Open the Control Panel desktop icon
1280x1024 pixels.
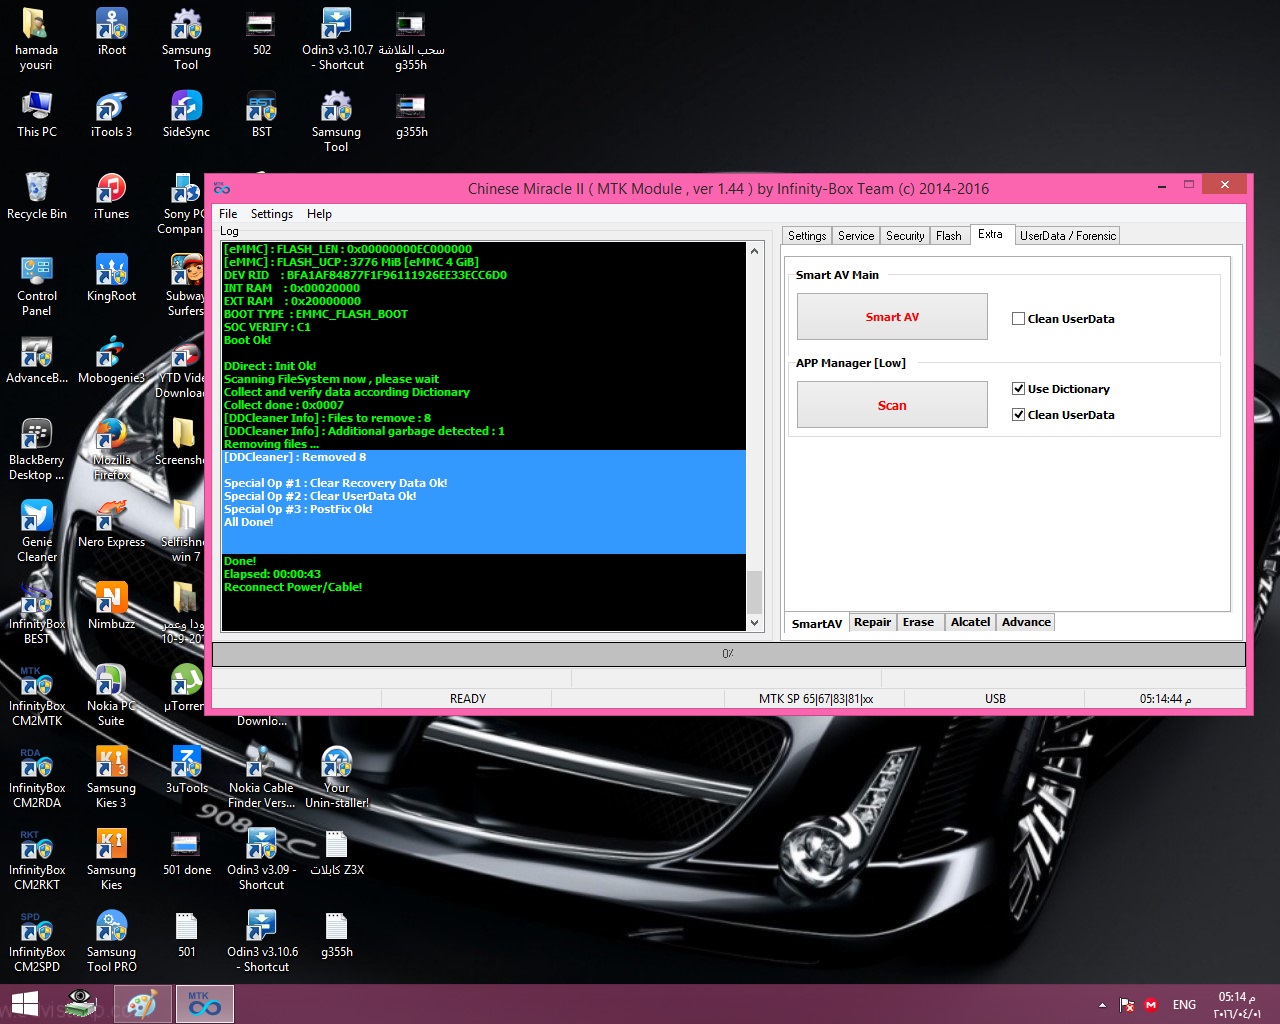tap(37, 286)
